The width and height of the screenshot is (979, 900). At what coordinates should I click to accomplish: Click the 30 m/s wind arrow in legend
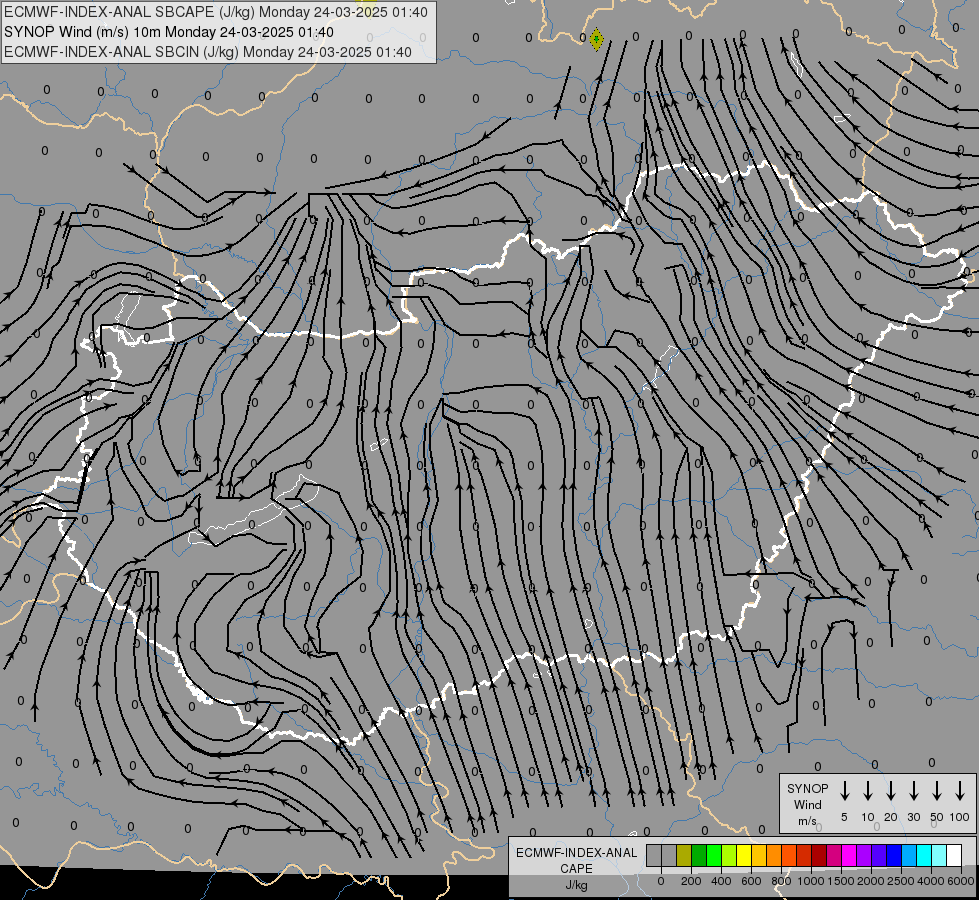coord(913,791)
